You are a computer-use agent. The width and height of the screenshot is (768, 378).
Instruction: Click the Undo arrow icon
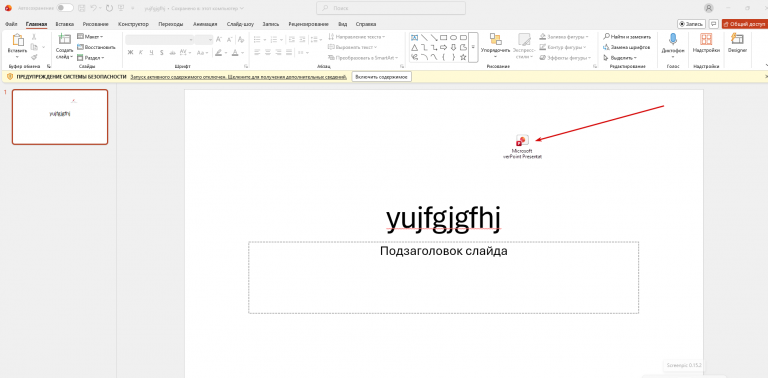(x=94, y=8)
